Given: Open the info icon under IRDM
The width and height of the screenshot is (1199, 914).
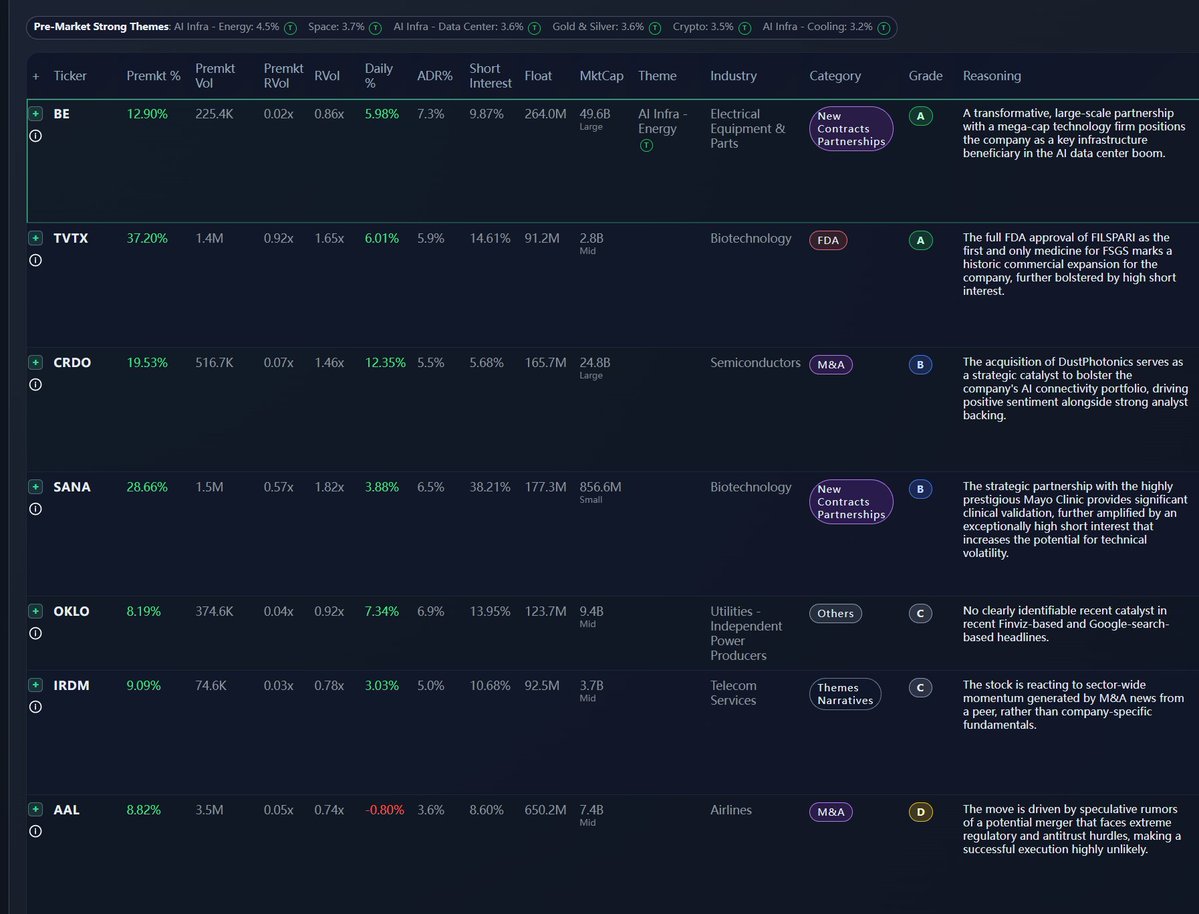Looking at the screenshot, I should tap(35, 707).
